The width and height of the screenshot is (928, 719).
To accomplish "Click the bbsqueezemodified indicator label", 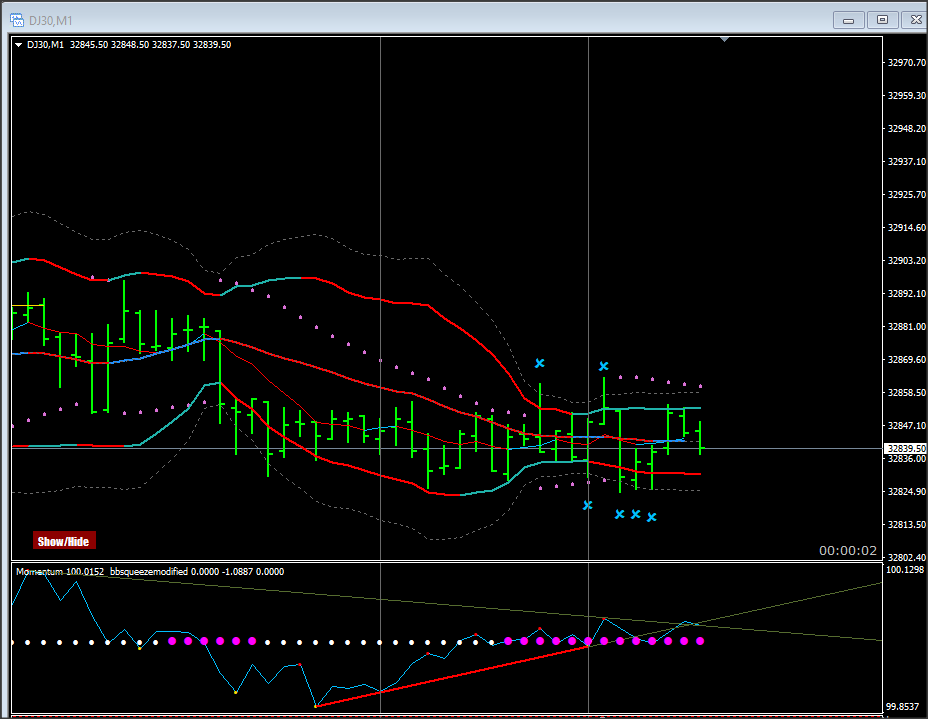I will pos(197,572).
